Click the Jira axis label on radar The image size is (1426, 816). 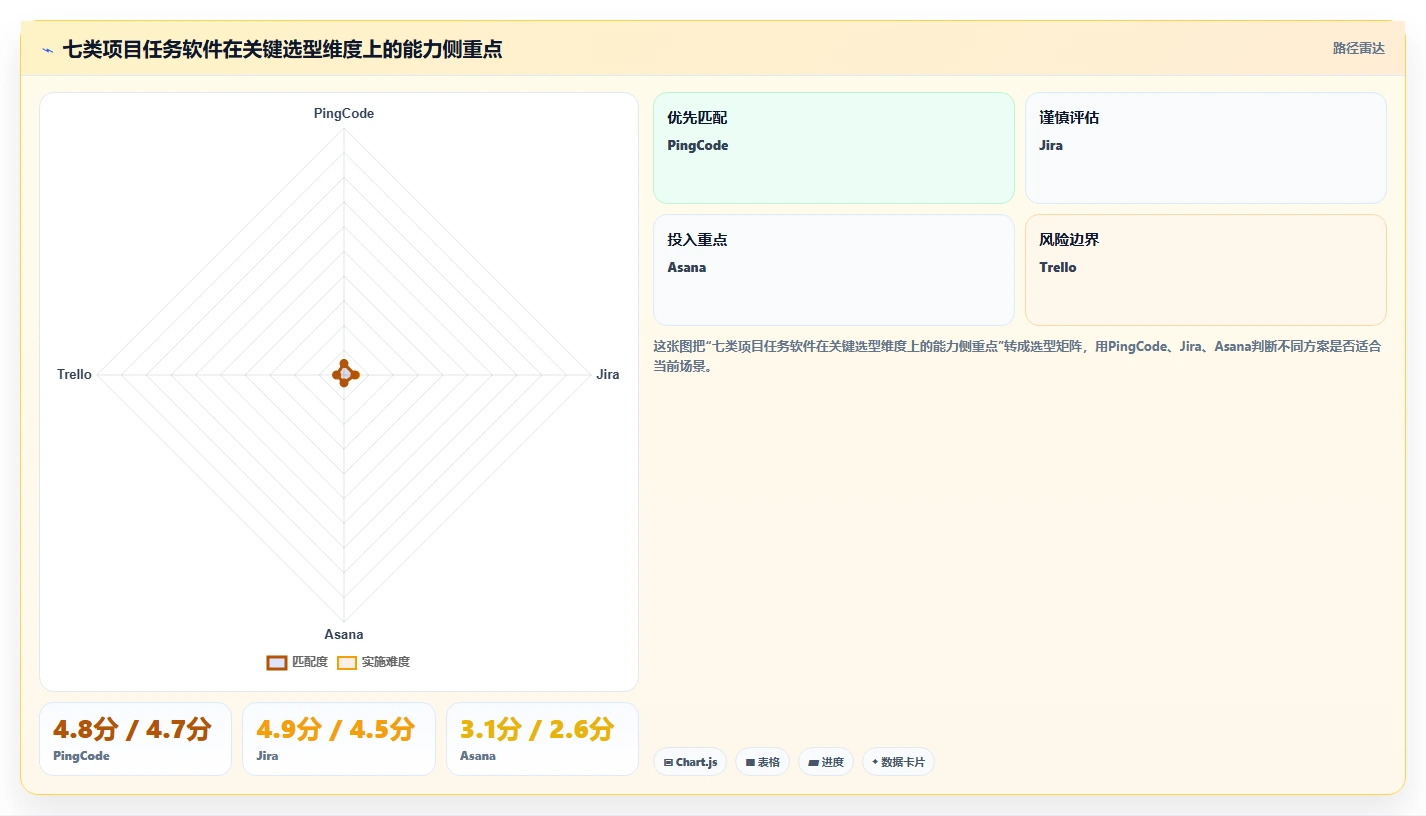607,374
